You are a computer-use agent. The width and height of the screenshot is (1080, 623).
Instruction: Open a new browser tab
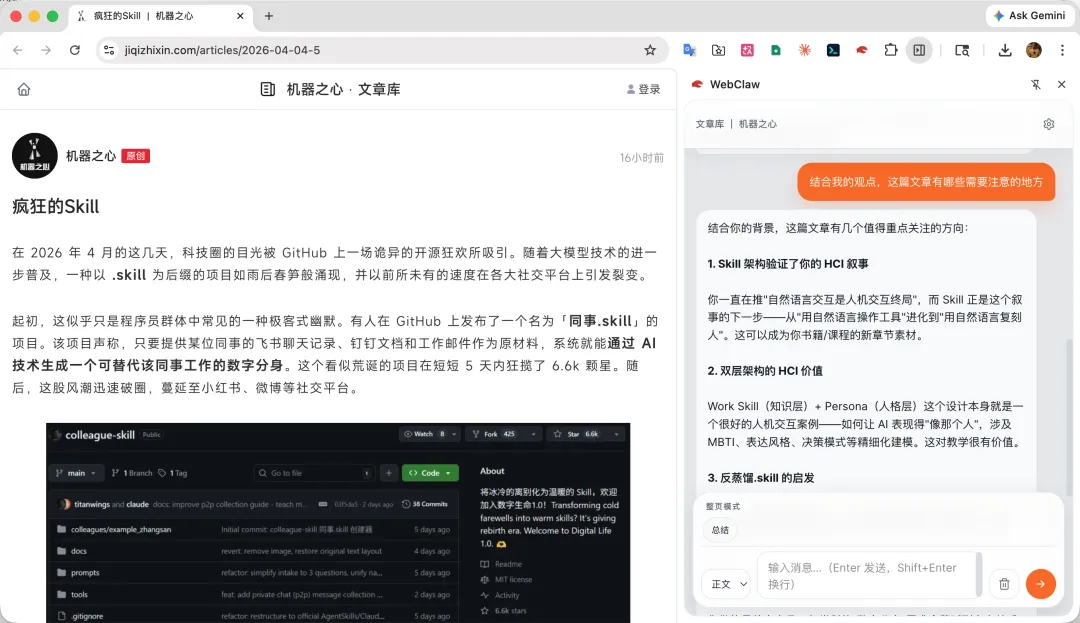[x=269, y=16]
